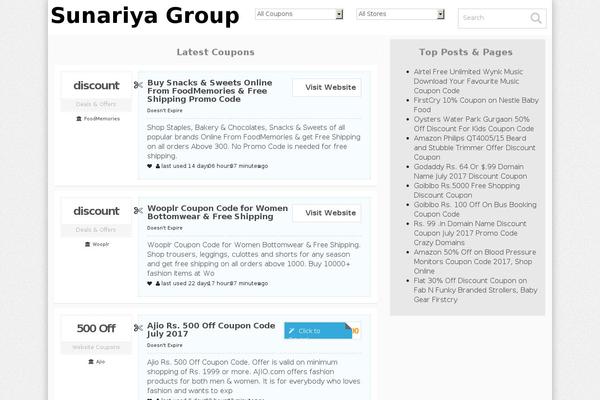Click the blue 'Click to' reveal coupon button
600x400 pixels.
[x=318, y=331]
